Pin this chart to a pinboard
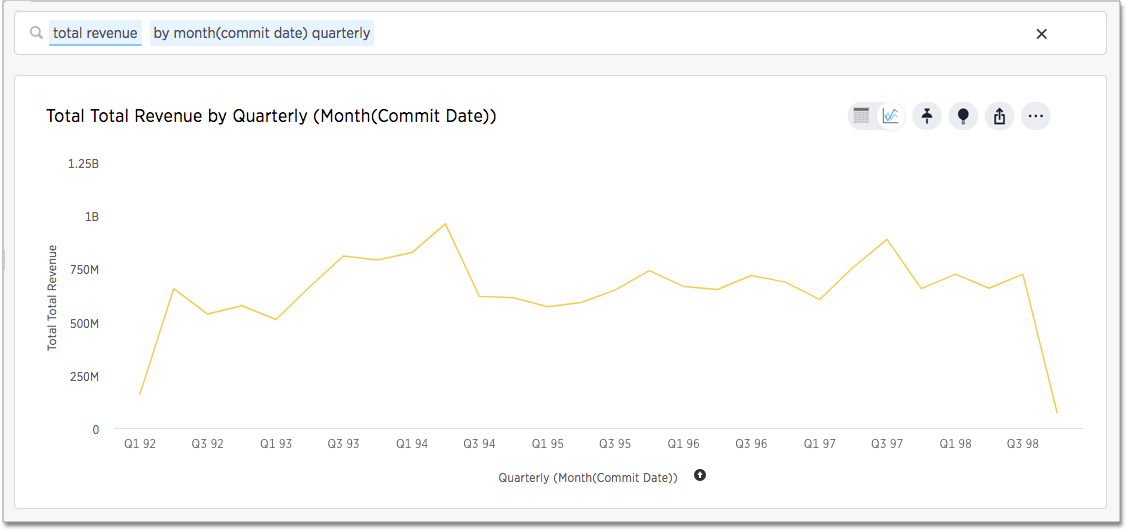The image size is (1127, 531). click(x=927, y=116)
